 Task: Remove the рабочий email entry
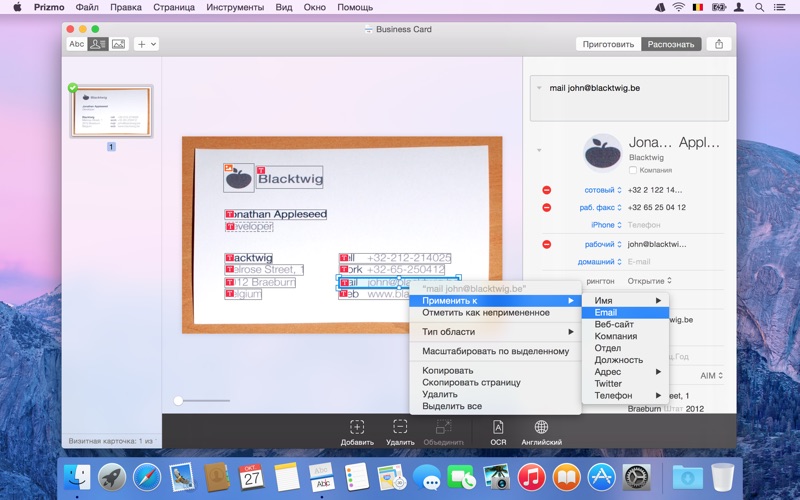[546, 244]
